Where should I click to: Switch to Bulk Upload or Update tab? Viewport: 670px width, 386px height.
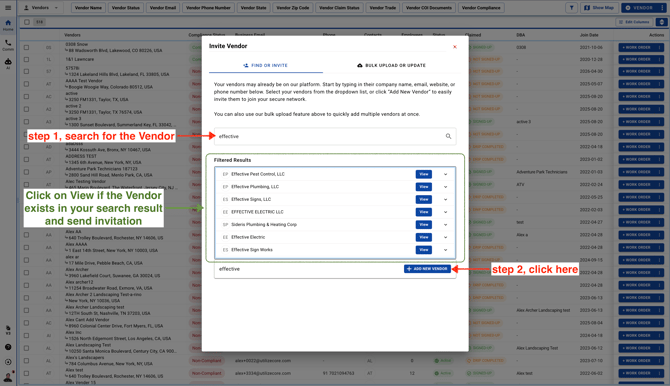pos(391,65)
